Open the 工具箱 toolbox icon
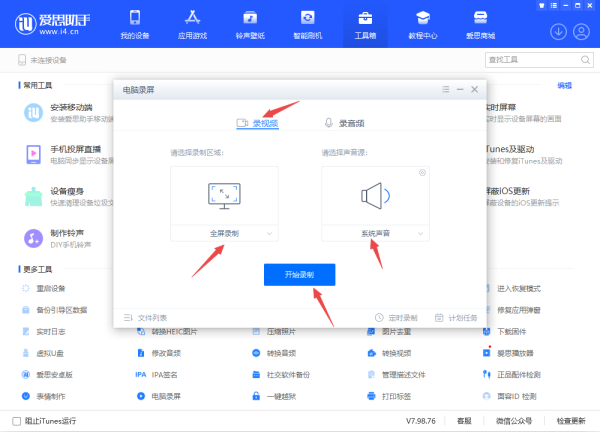Viewport: 600px width, 432px height. (x=365, y=18)
